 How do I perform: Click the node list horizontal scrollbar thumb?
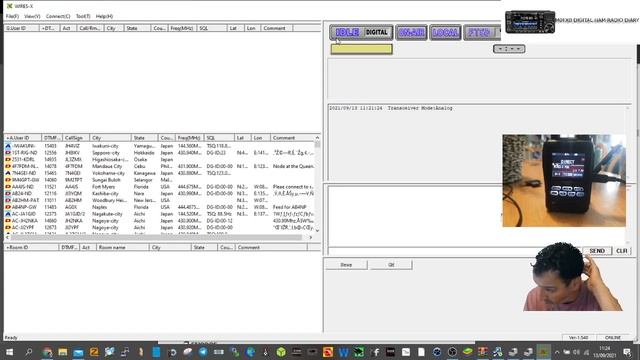click(x=156, y=237)
